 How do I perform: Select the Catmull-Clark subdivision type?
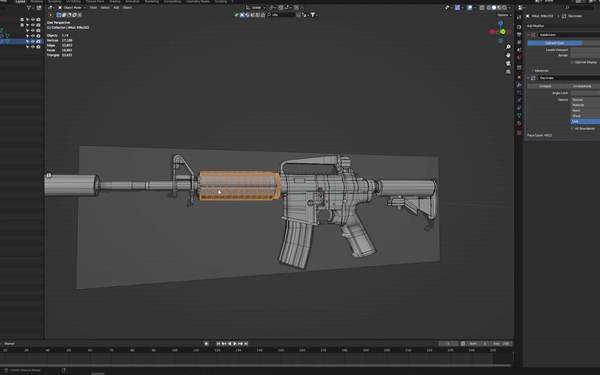554,43
